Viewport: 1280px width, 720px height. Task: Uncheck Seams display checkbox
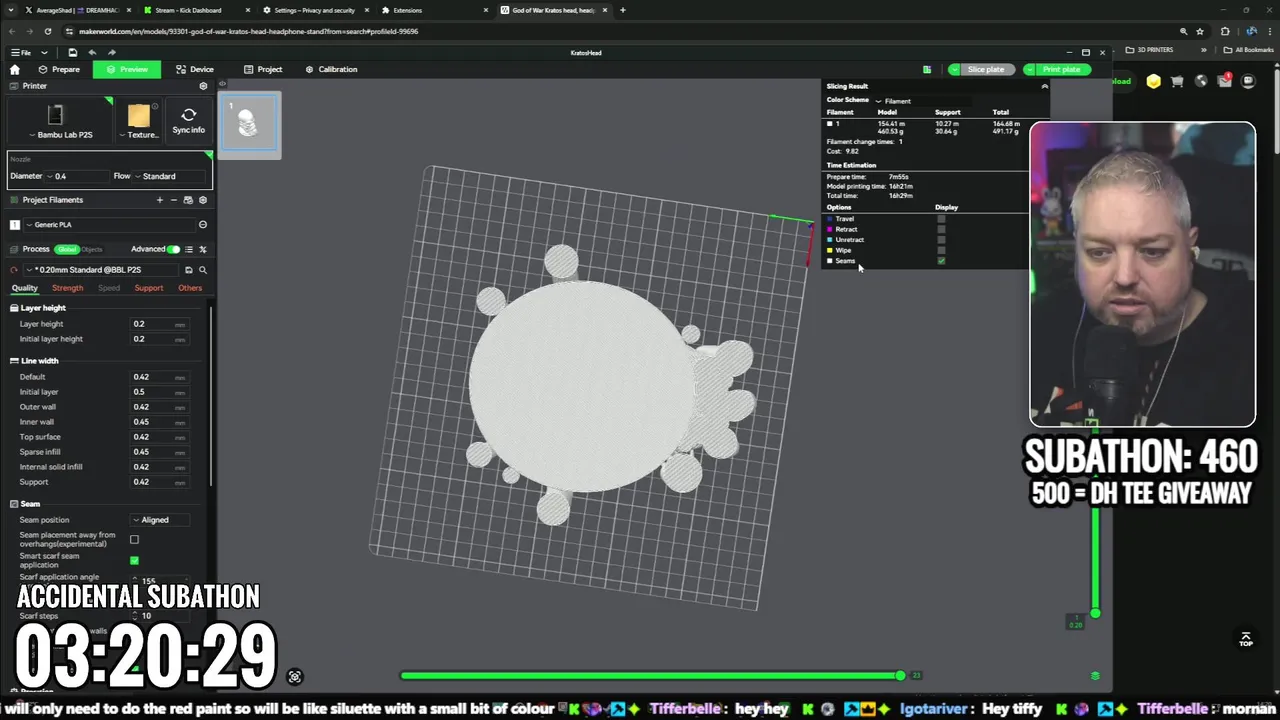941,261
